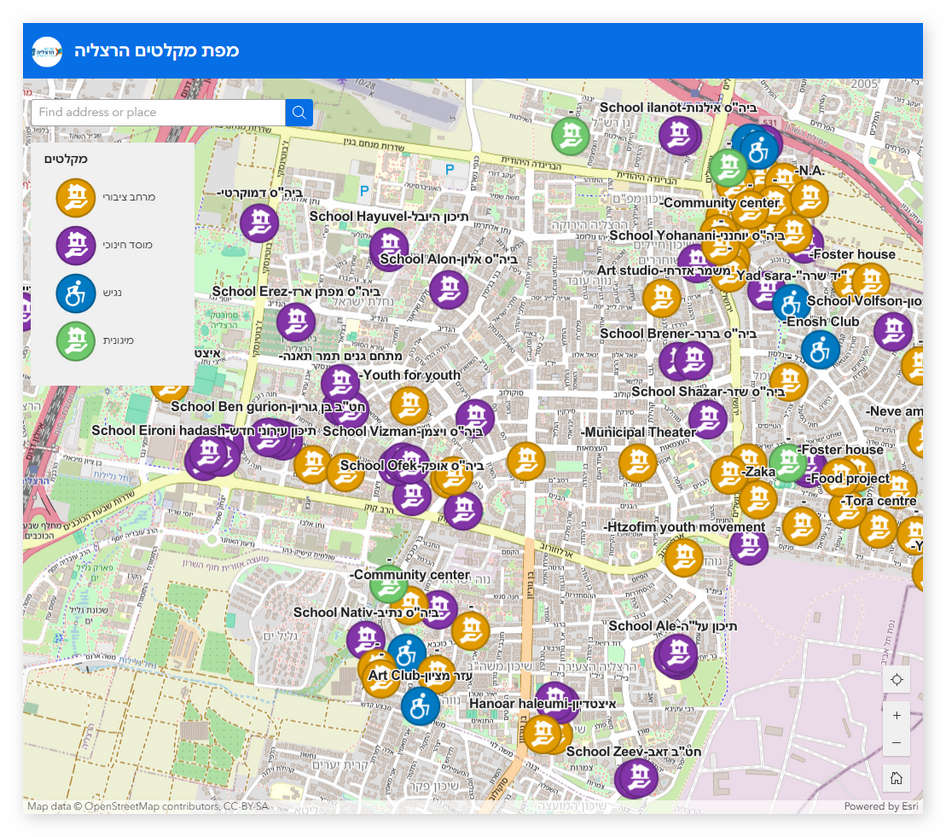Focus the Find address or place field
Screen dimensions: 946x837
tap(158, 112)
